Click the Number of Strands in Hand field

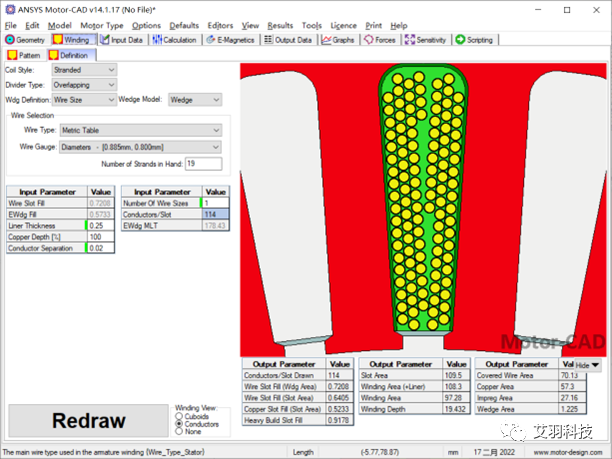[x=203, y=164]
